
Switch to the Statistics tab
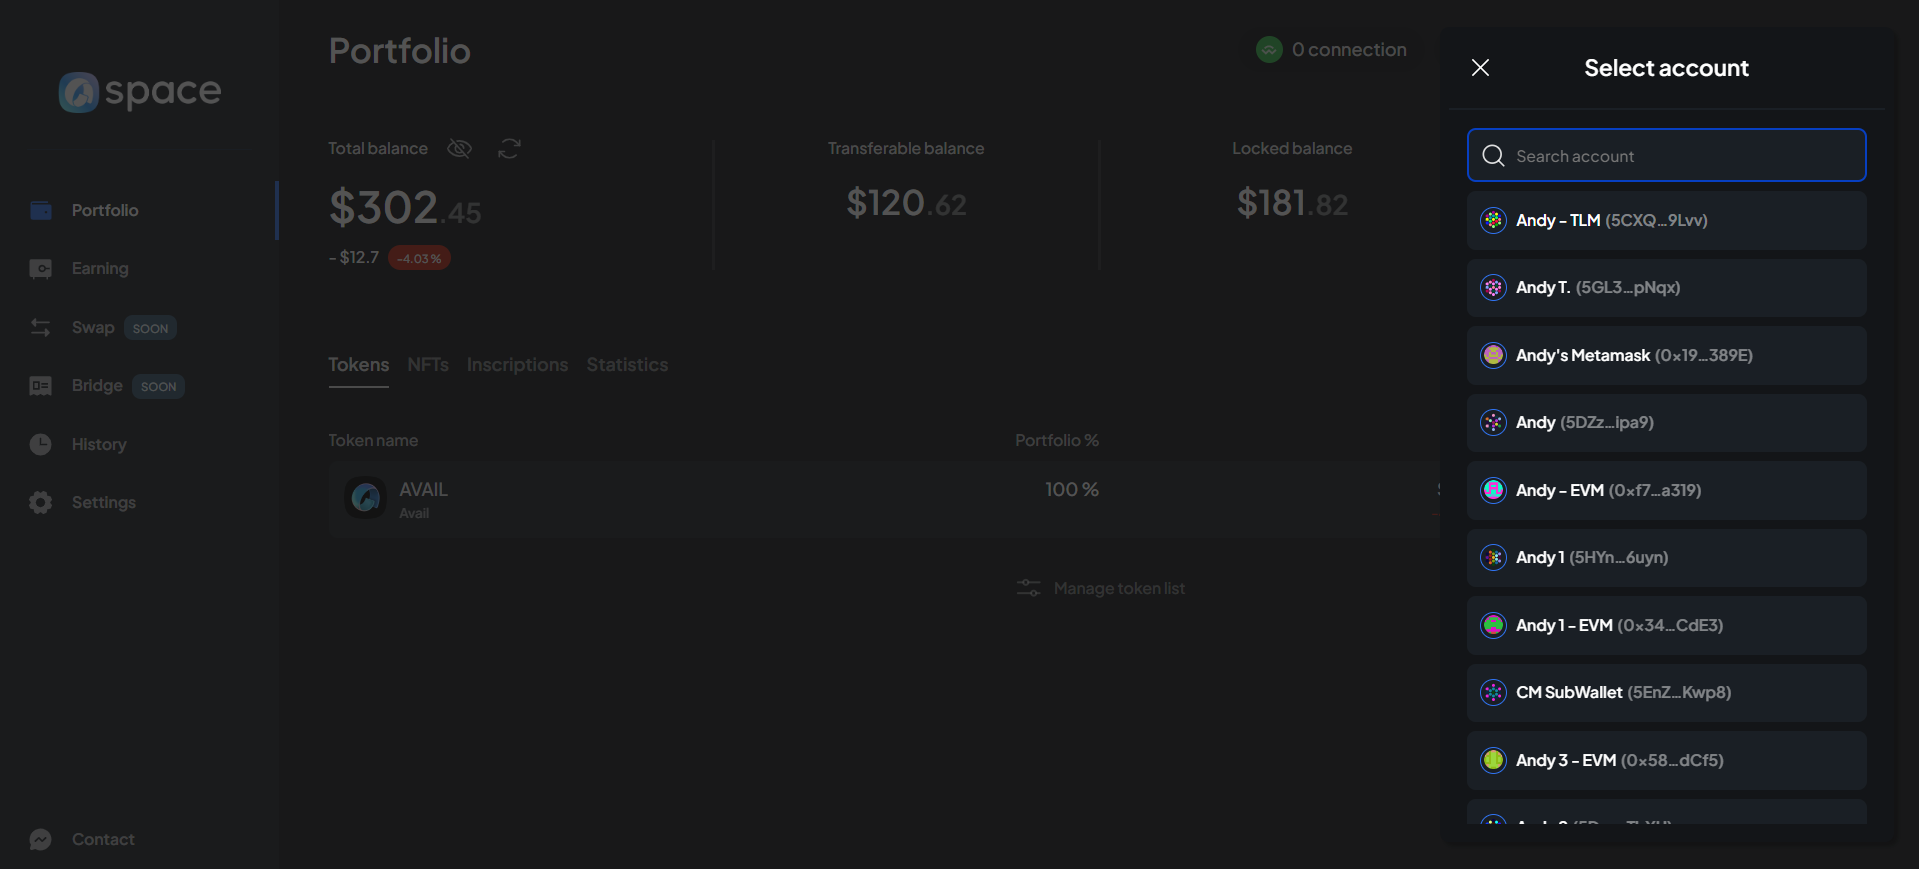pos(627,365)
